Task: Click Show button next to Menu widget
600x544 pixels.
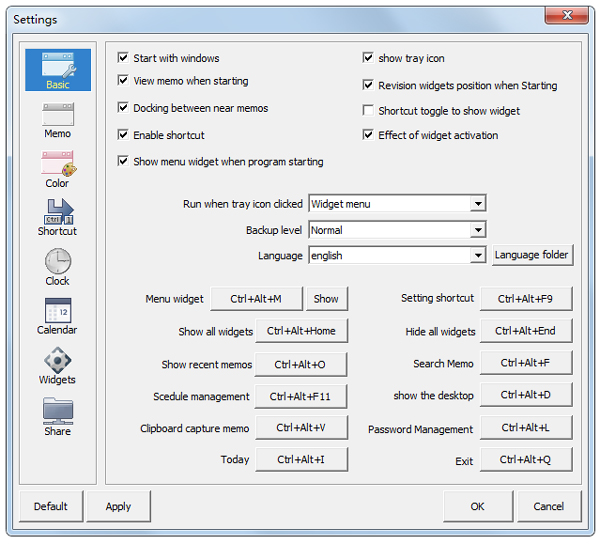Action: [326, 298]
